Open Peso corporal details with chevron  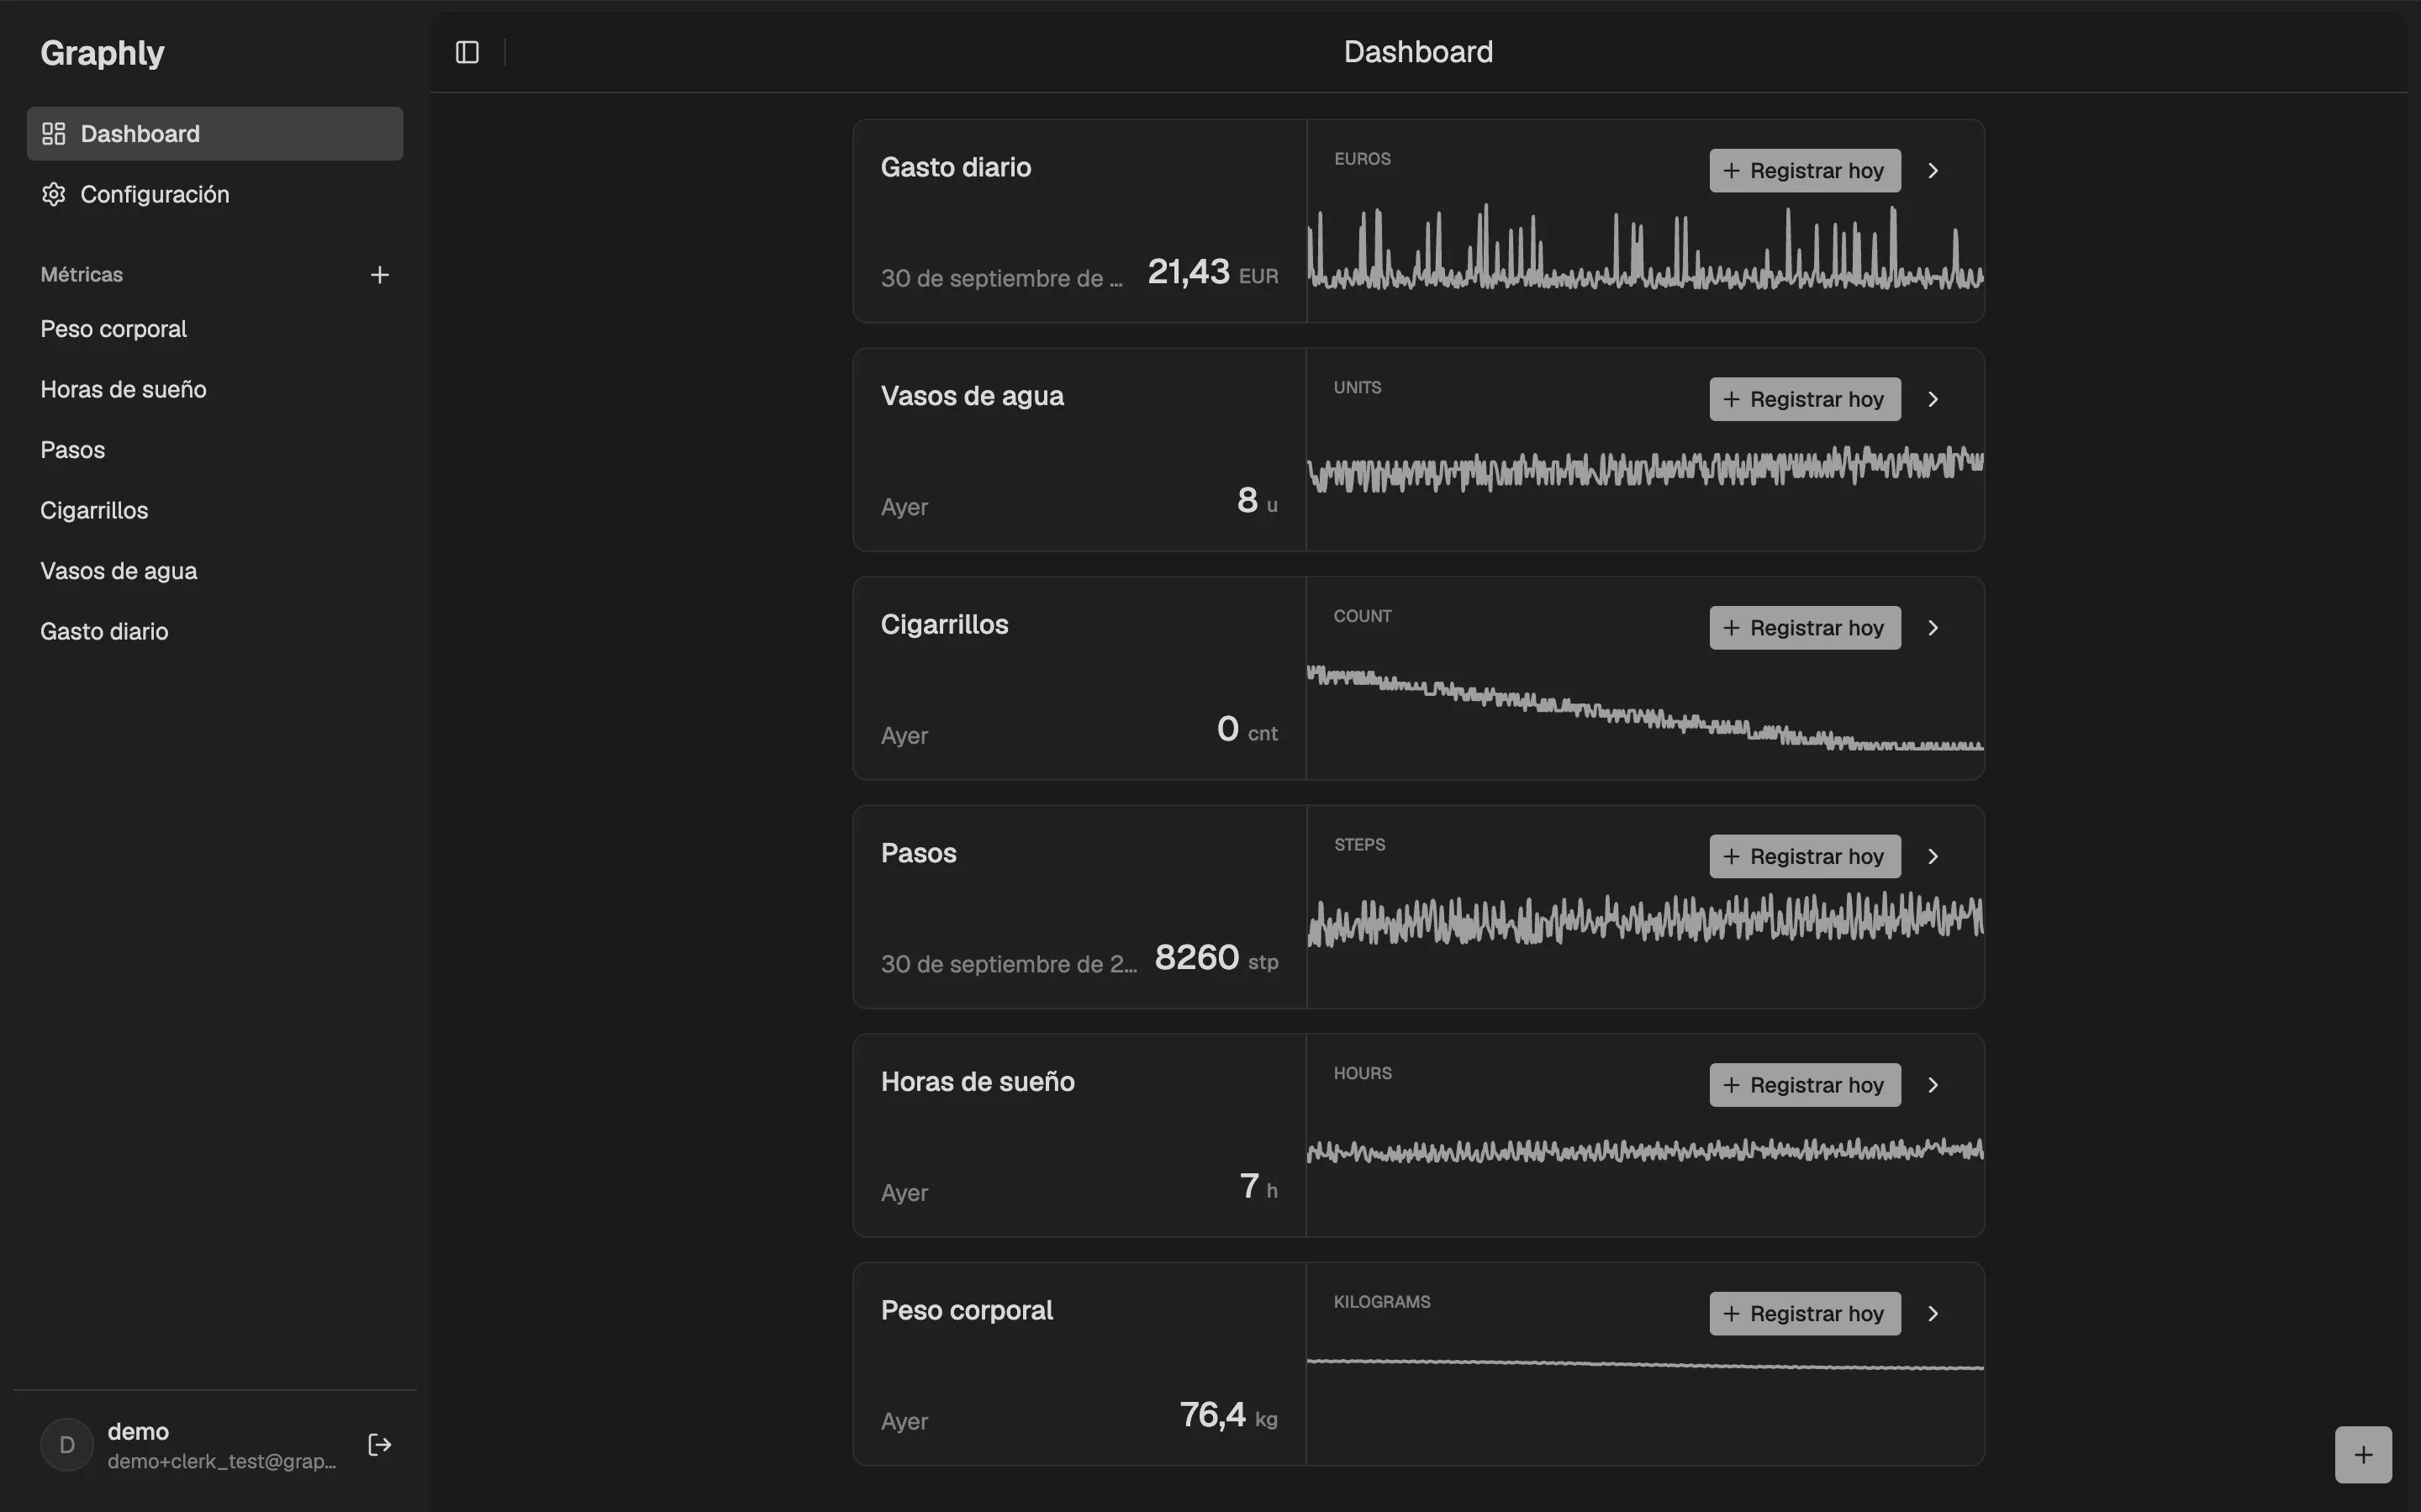click(1933, 1314)
